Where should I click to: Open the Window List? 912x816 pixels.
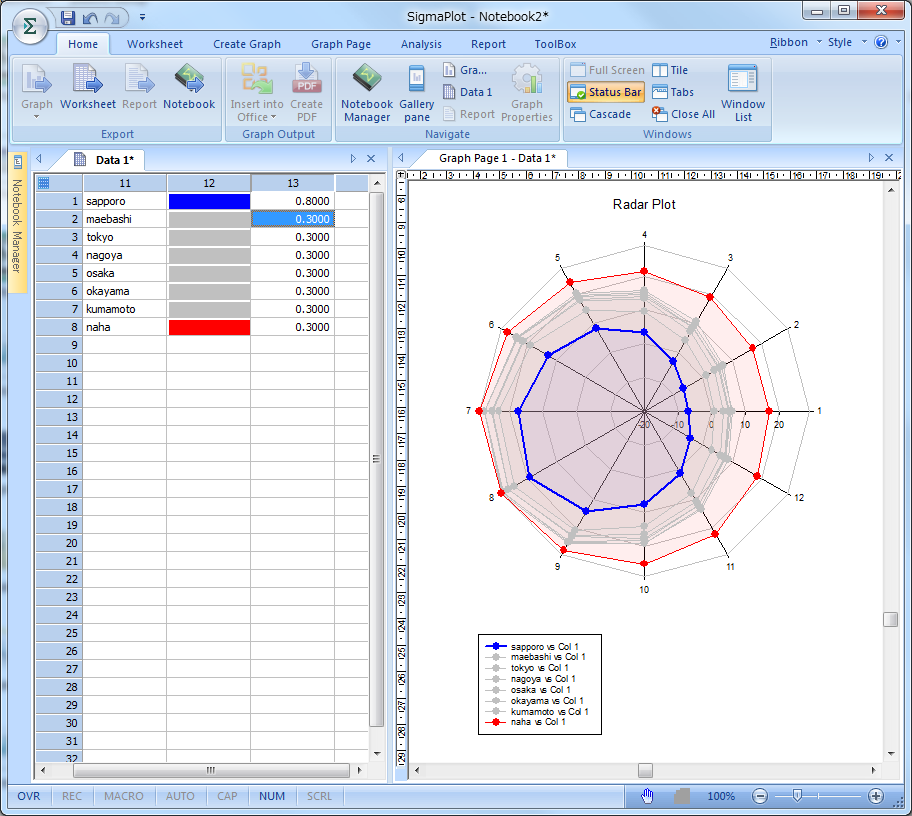(743, 93)
